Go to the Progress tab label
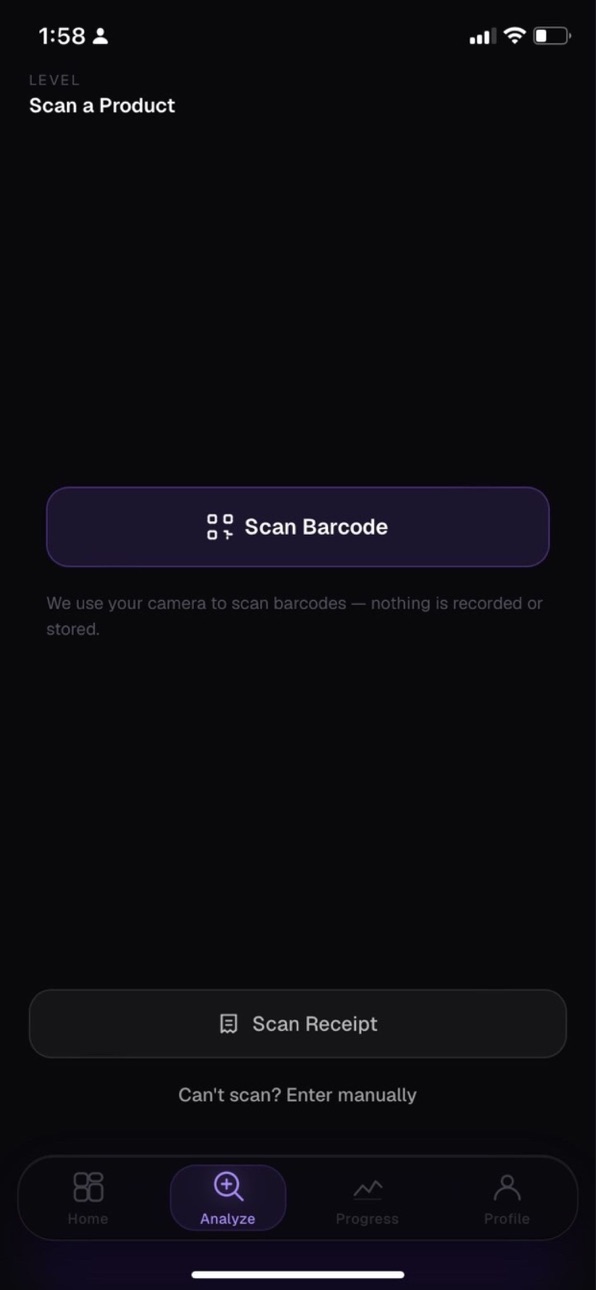This screenshot has height=1290, width=596. (367, 1219)
